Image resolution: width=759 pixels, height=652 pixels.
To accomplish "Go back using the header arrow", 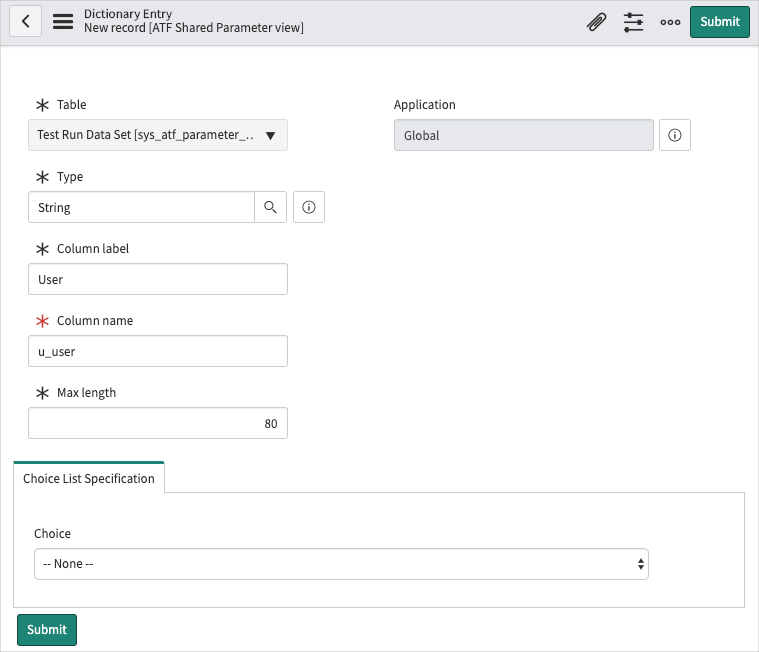I will point(26,21).
